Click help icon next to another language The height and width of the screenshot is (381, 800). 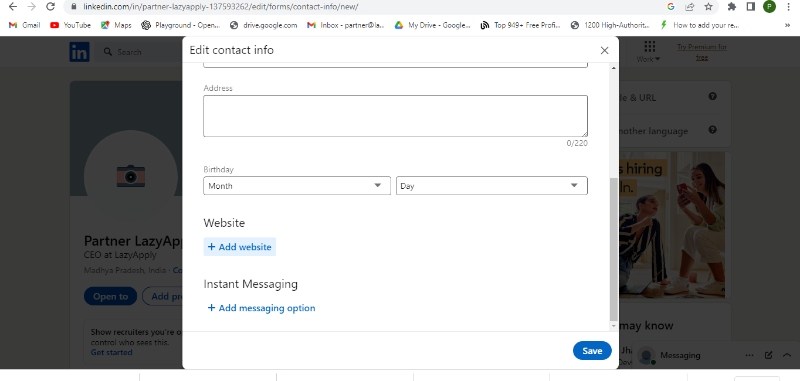click(x=713, y=130)
